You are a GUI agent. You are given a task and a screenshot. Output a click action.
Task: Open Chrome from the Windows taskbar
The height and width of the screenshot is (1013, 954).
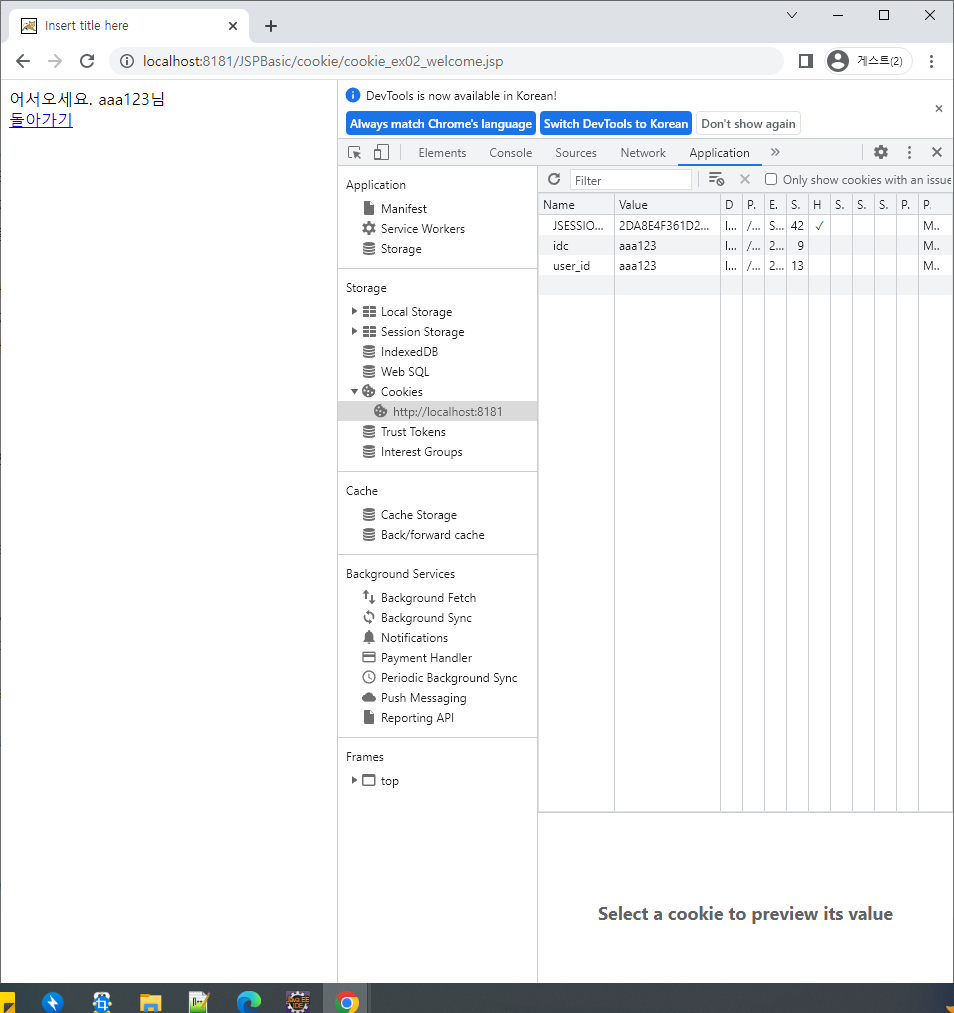click(x=347, y=1001)
